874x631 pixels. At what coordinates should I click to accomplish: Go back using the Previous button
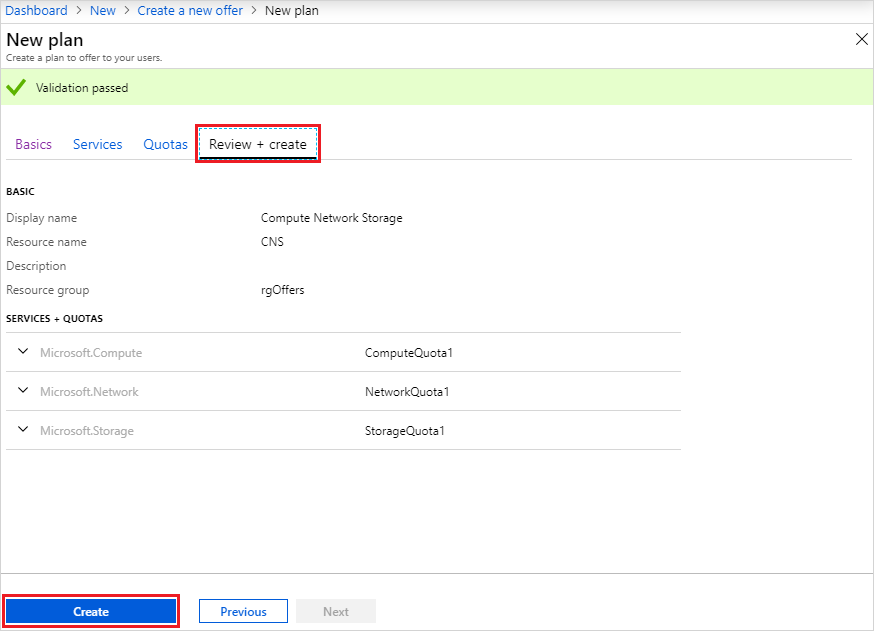(243, 610)
